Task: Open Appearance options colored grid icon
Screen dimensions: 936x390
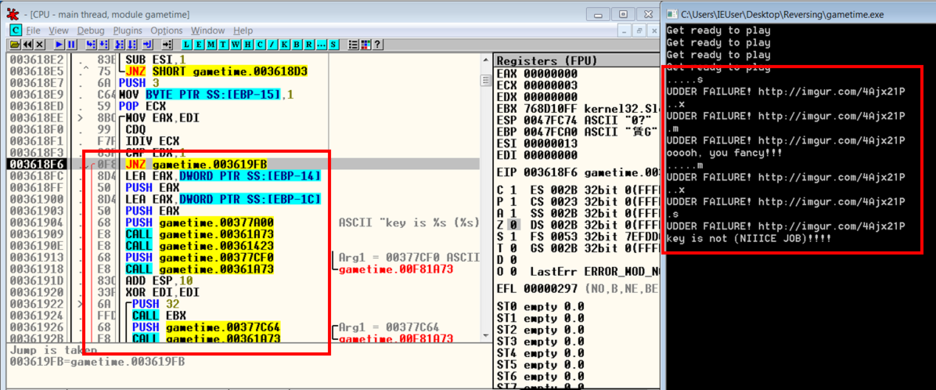Action: (365, 44)
